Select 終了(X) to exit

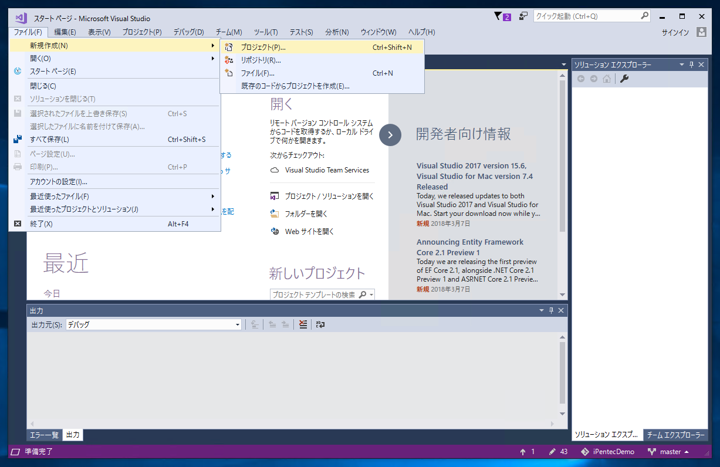[114, 224]
